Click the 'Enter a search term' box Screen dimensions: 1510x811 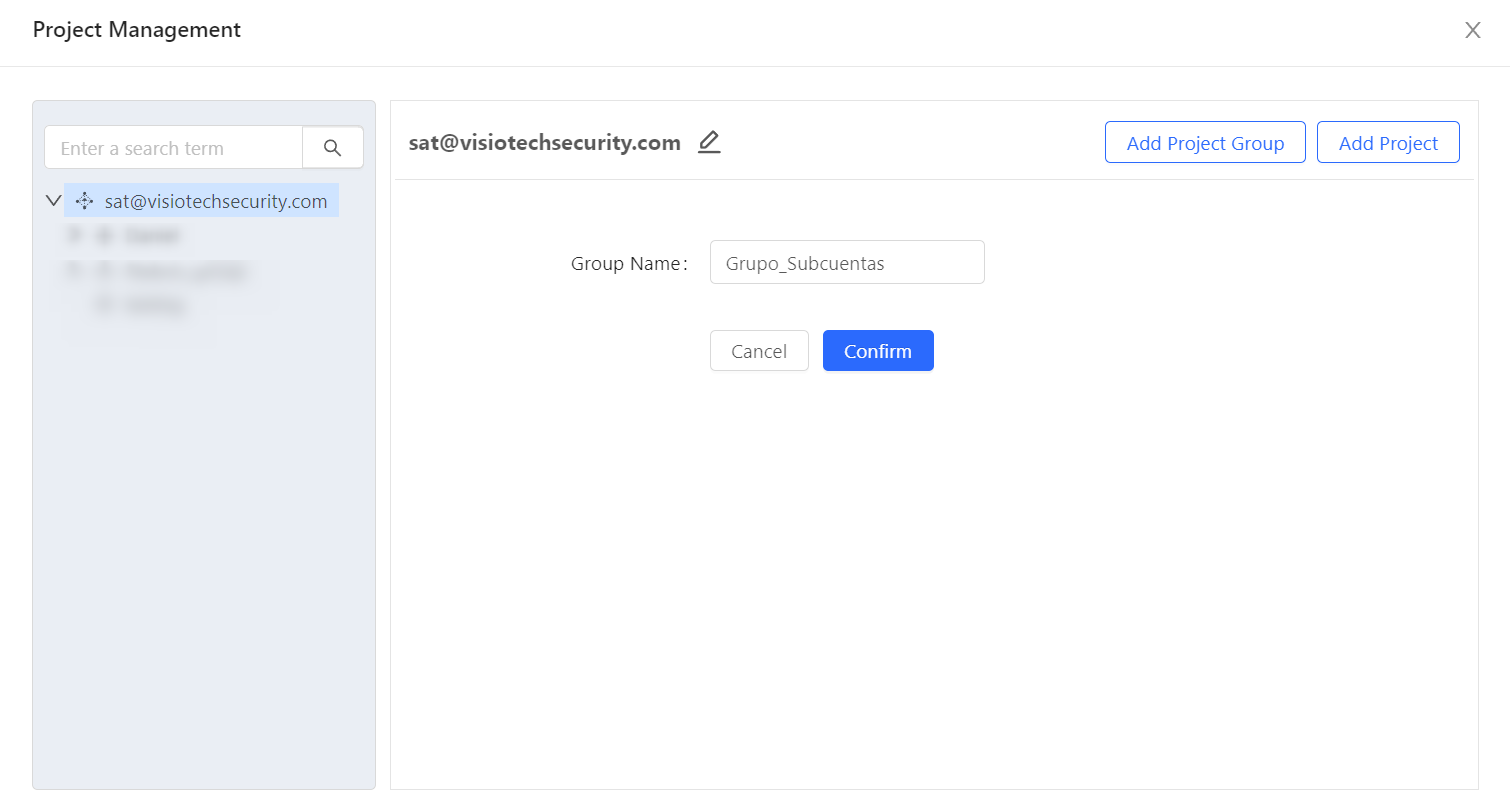tap(174, 148)
